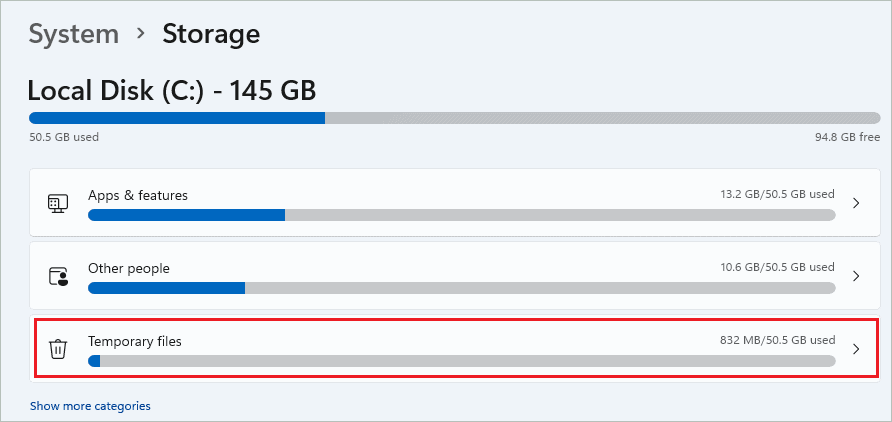Open the Apps & features label
This screenshot has height=422, width=892.
point(138,195)
